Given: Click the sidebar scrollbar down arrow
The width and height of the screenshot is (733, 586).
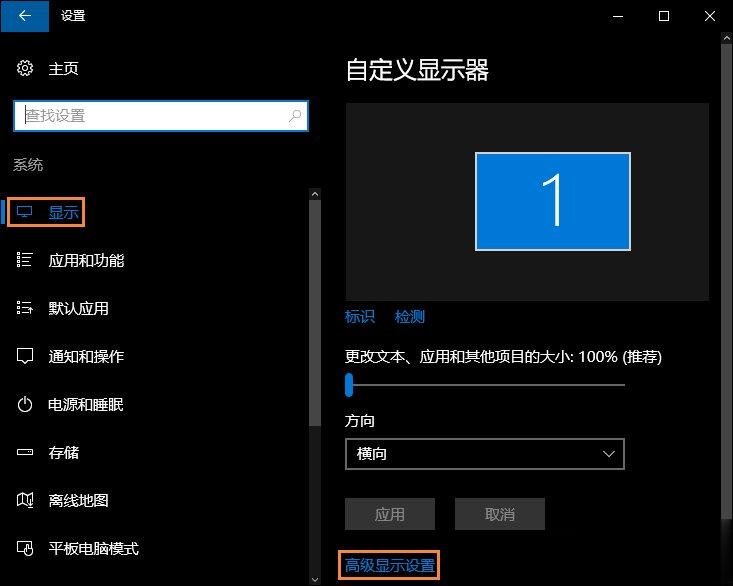Looking at the screenshot, I should click(x=315, y=579).
